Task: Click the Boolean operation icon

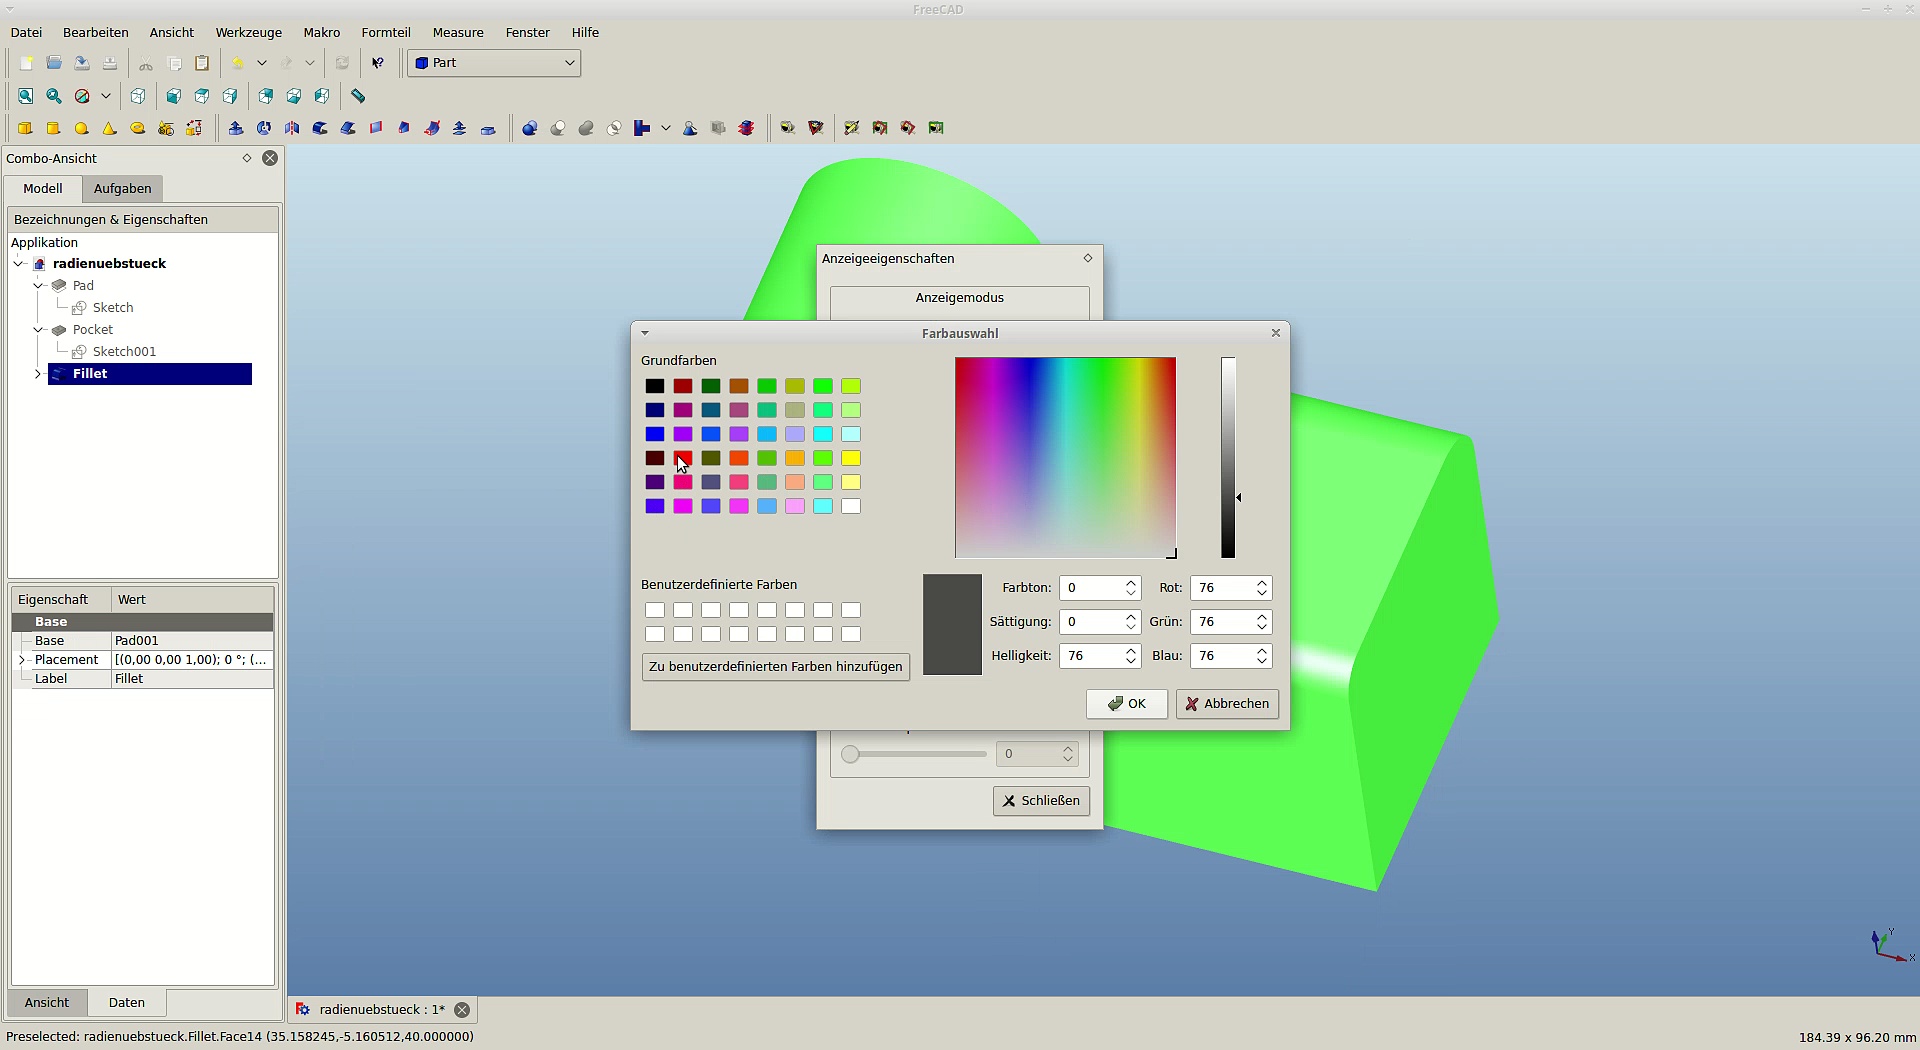Action: pyautogui.click(x=530, y=128)
